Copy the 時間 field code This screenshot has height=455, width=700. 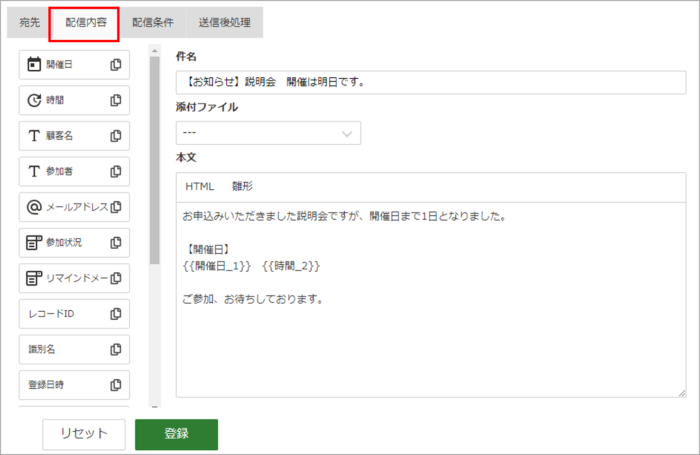click(116, 100)
